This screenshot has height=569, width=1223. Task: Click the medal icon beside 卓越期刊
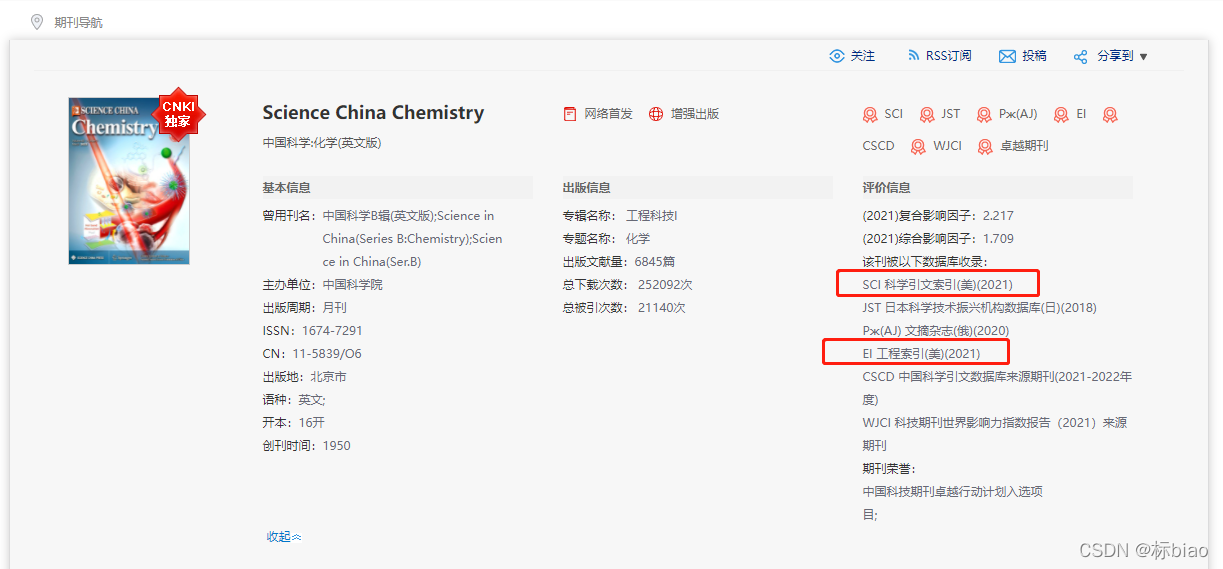coord(985,147)
